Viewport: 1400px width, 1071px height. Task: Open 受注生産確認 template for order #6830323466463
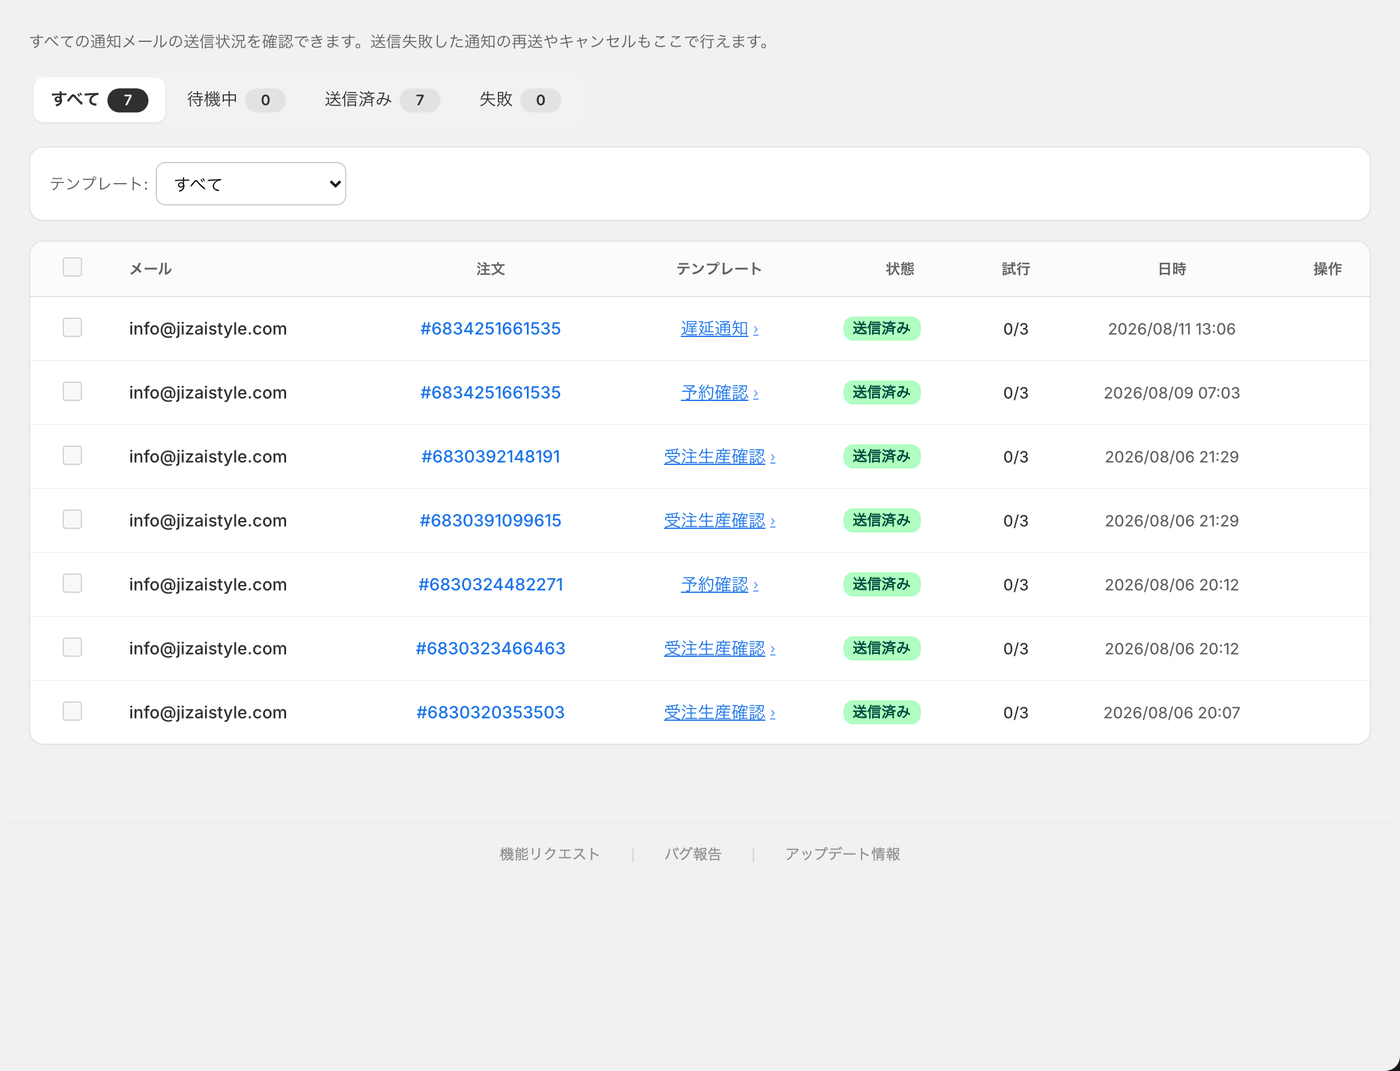click(719, 649)
